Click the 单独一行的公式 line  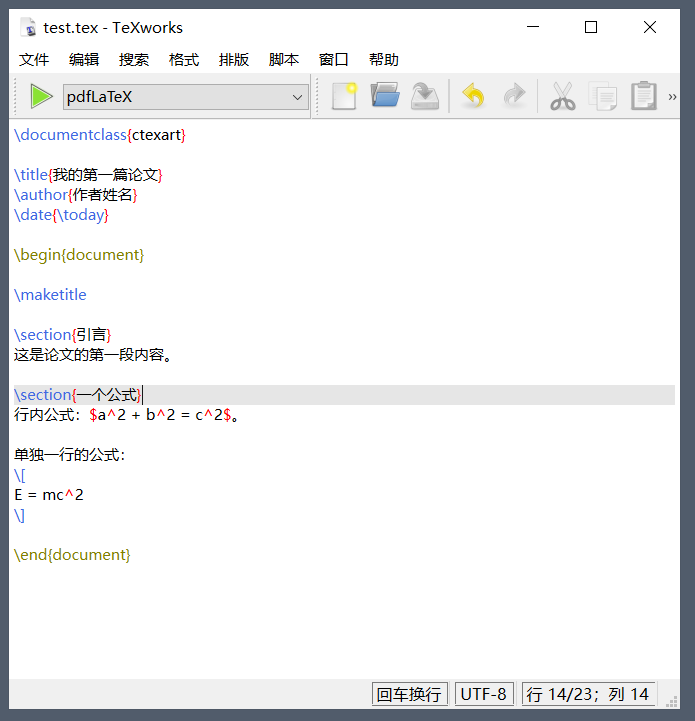(x=69, y=455)
